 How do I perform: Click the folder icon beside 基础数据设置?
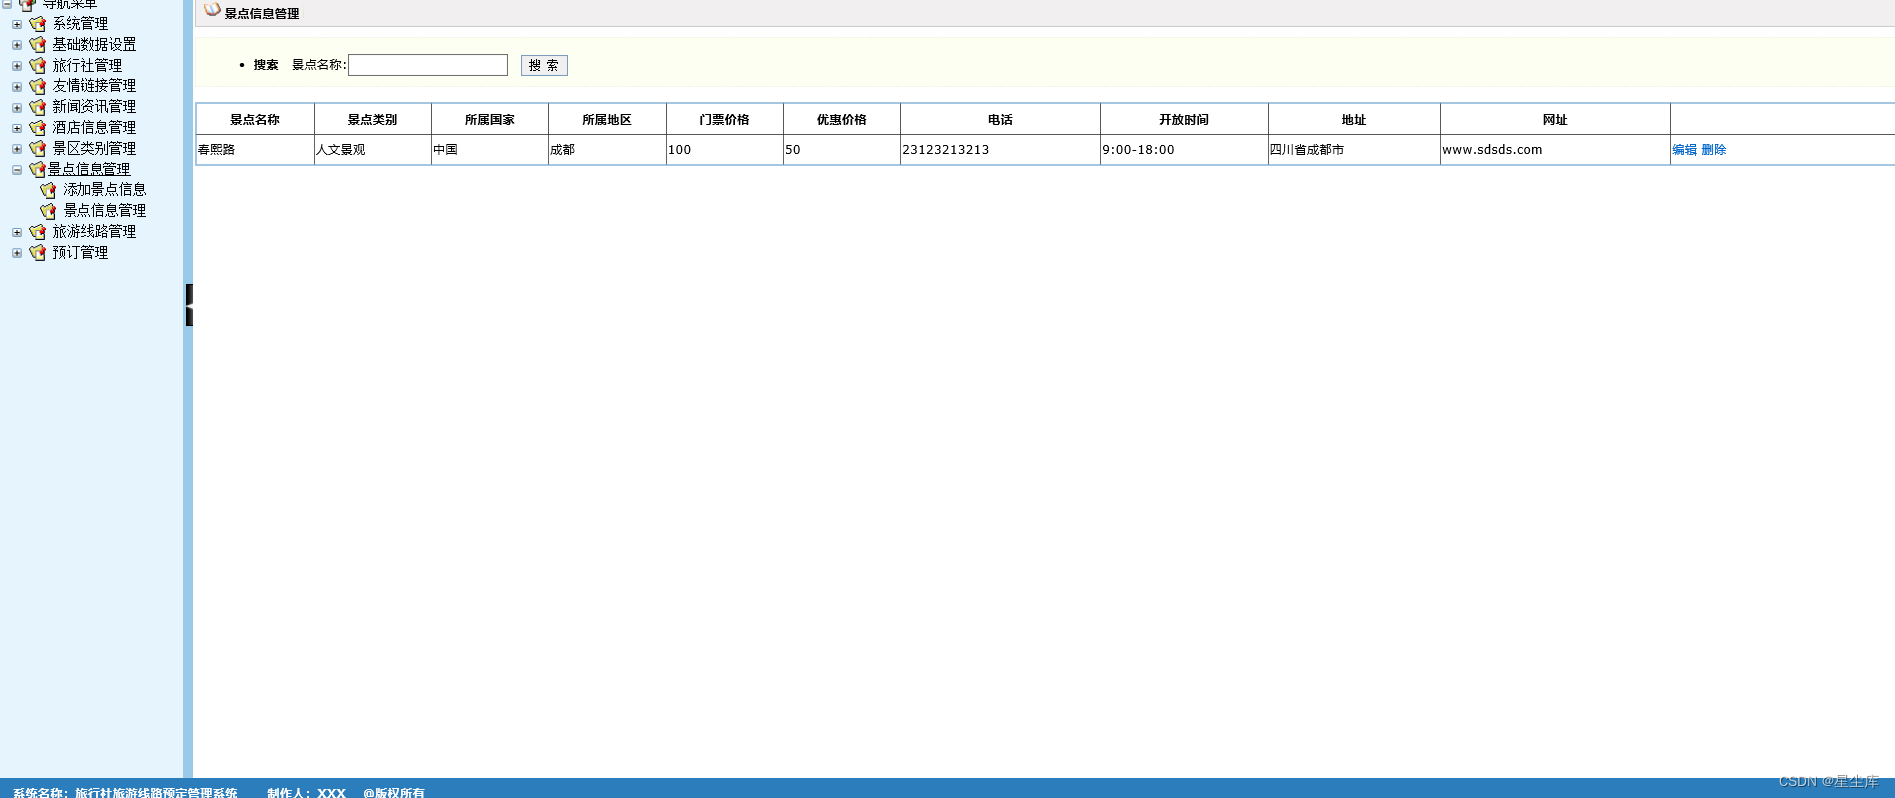click(38, 45)
